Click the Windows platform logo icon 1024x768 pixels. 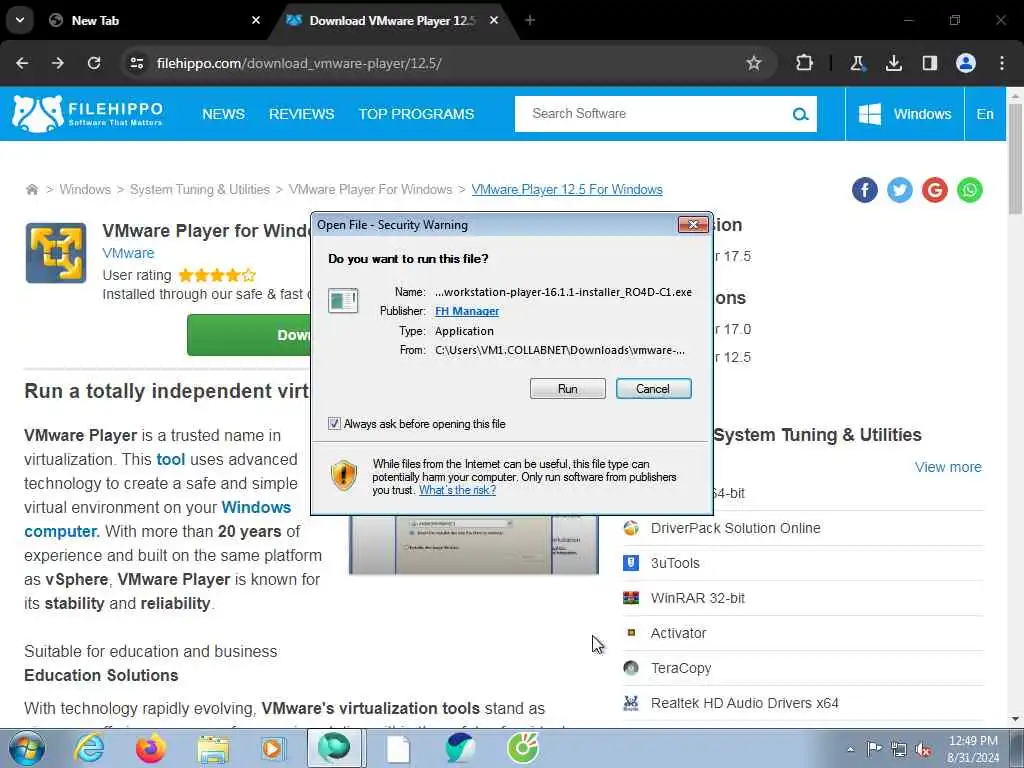(x=869, y=114)
